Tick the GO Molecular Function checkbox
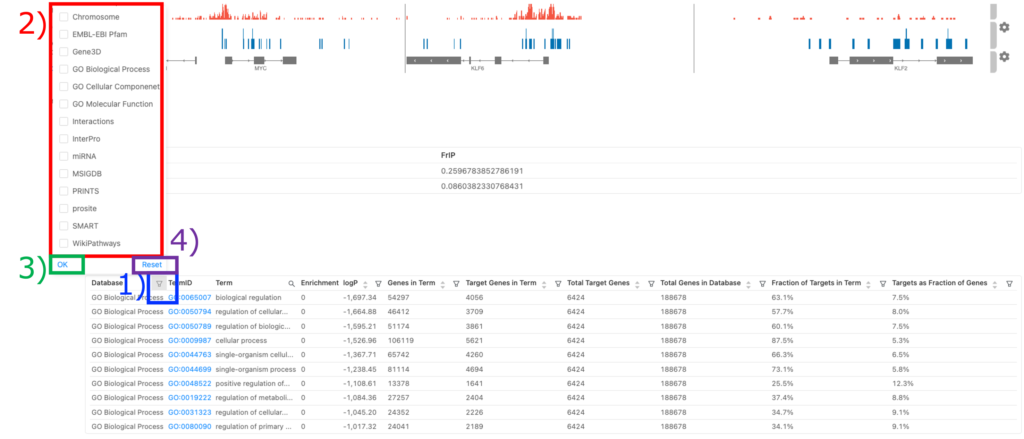This screenshot has width=1024, height=439. click(63, 104)
